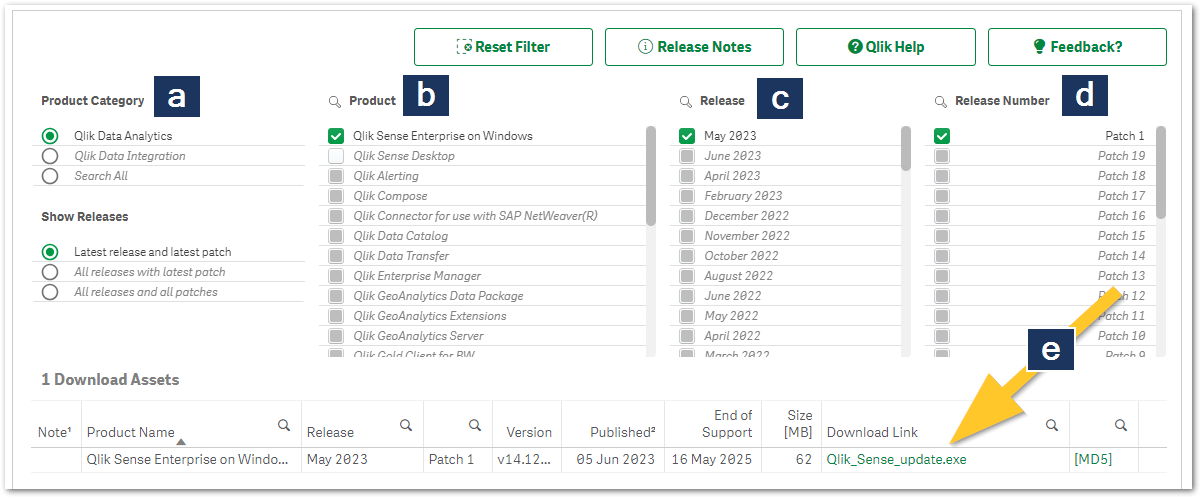
Task: Check Qlik Connector for SAP NetWeaver
Action: (x=336, y=216)
